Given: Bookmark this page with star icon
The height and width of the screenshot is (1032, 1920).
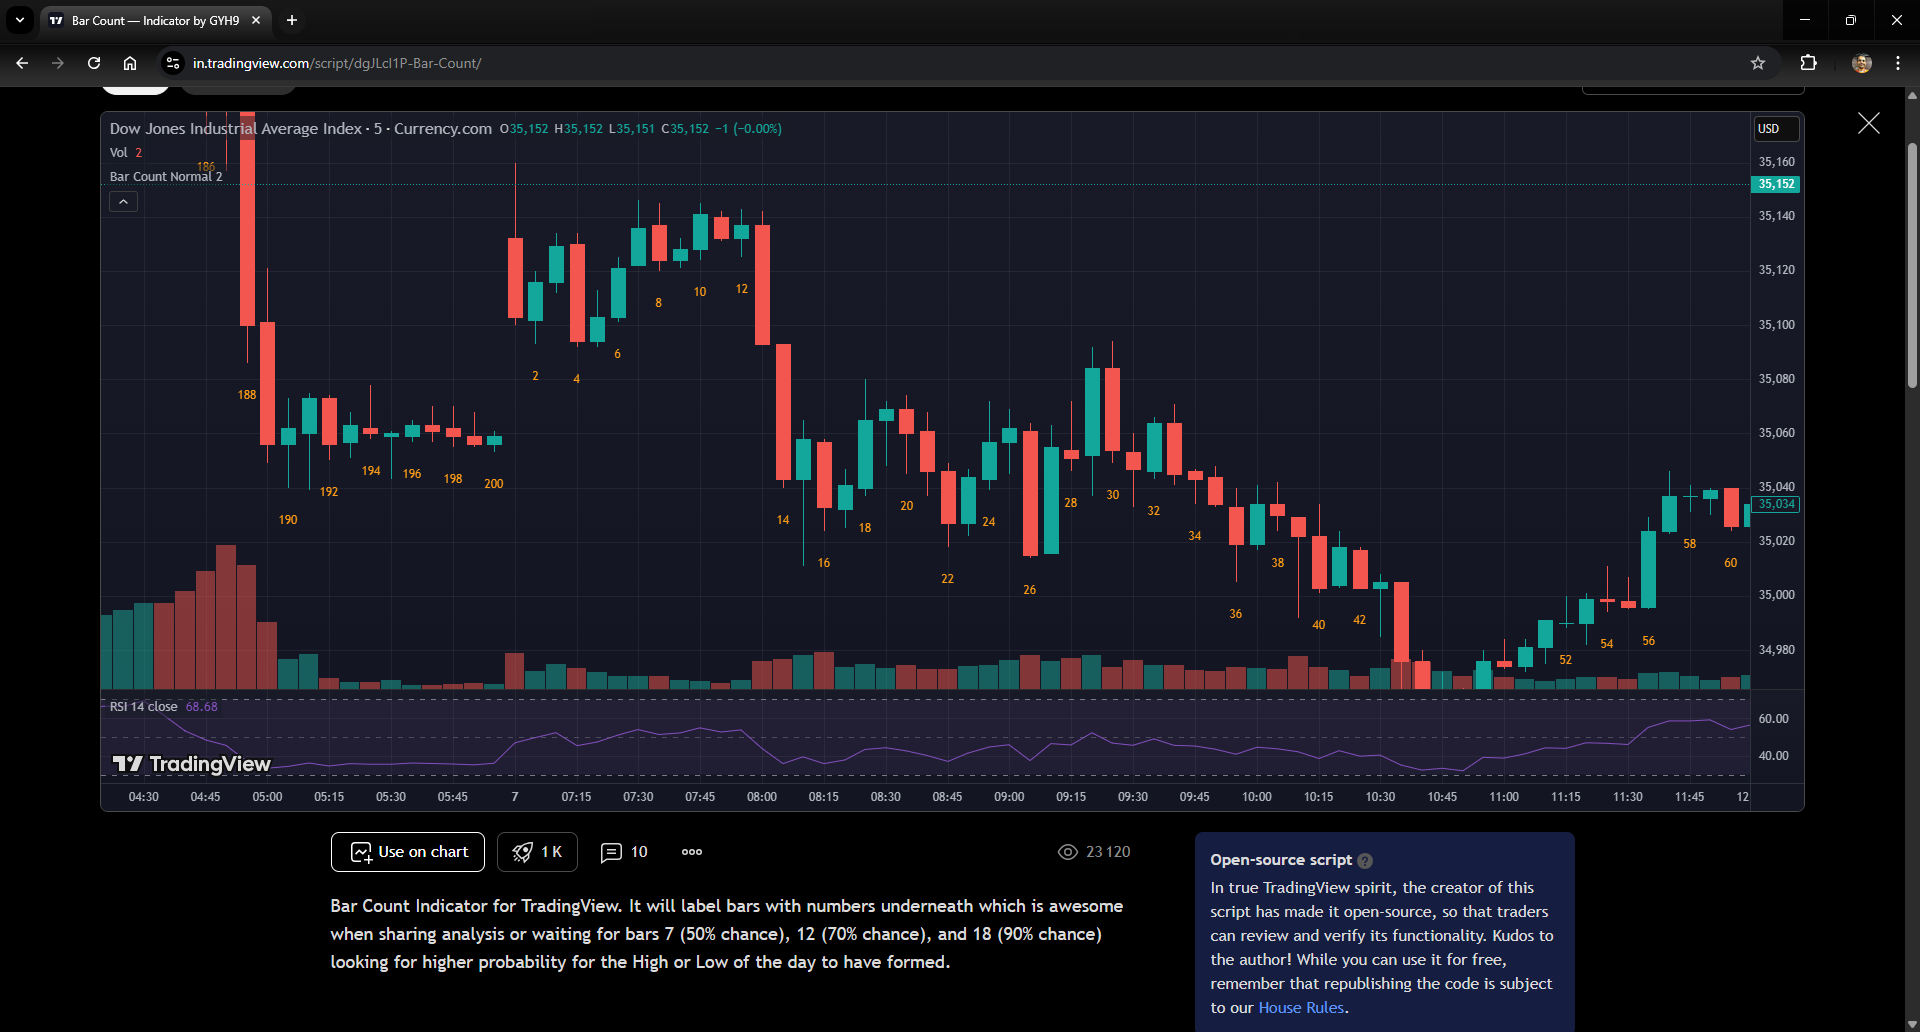Looking at the screenshot, I should (x=1758, y=63).
